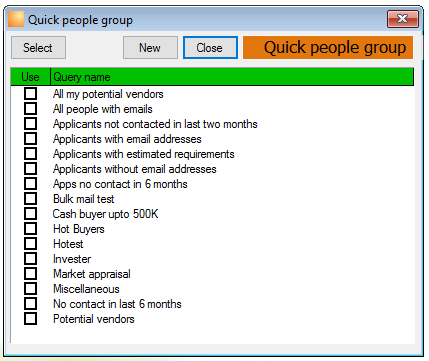Click 'Applicants with estimated requirements' text
The height and width of the screenshot is (361, 429).
point(144,154)
